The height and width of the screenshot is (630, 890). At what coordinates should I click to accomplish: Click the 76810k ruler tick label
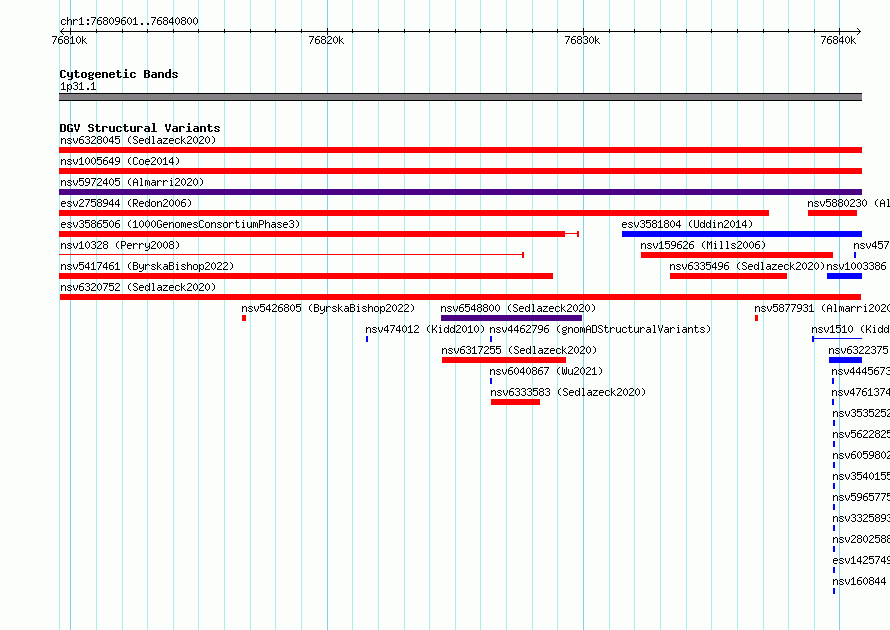point(69,40)
